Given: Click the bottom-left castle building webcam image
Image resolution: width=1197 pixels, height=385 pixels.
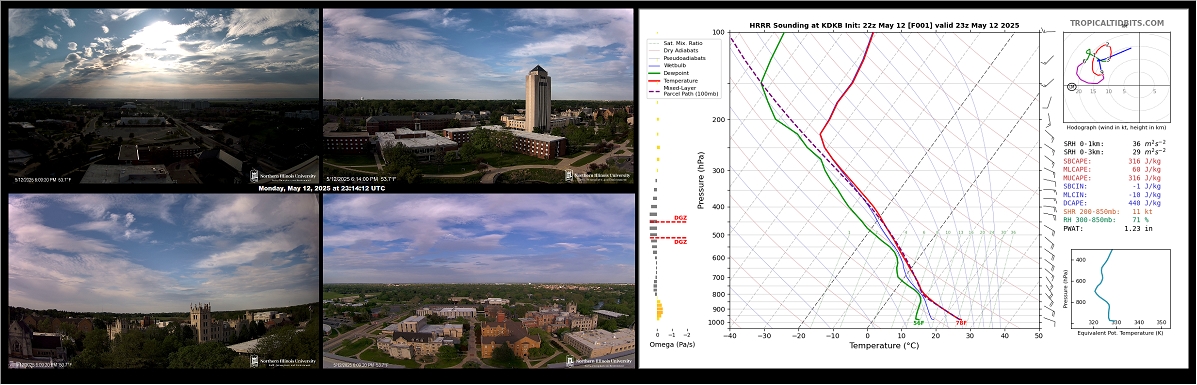Looking at the screenshot, I should 163,281.
